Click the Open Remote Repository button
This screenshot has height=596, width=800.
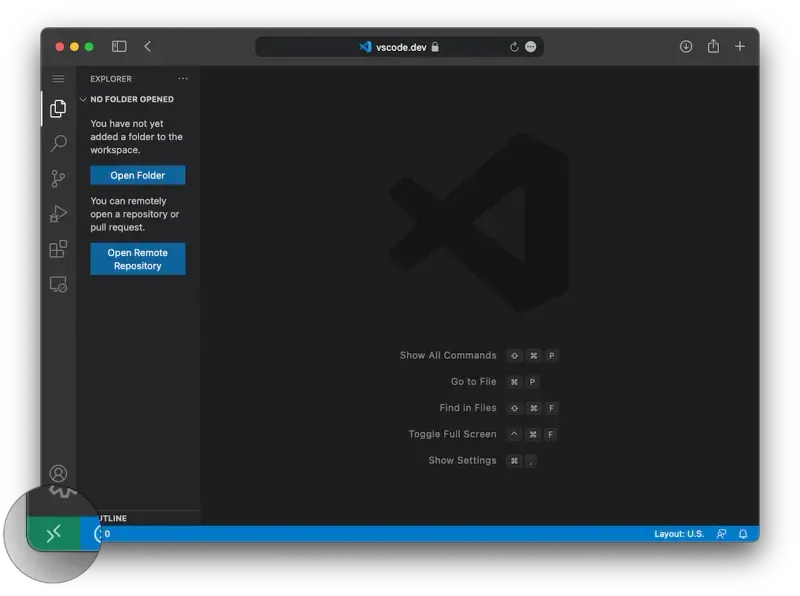[138, 259]
